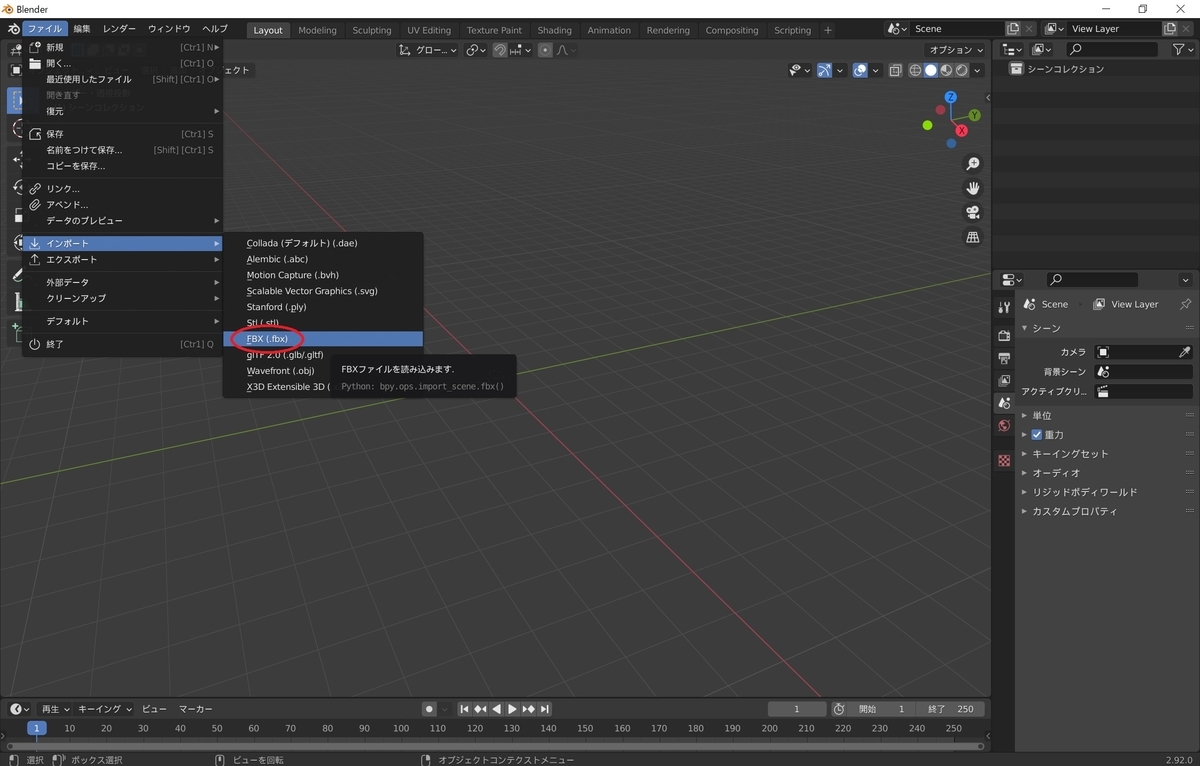This screenshot has height=766, width=1200.
Task: Choose FBX (.fbx) import option
Action: 323,339
